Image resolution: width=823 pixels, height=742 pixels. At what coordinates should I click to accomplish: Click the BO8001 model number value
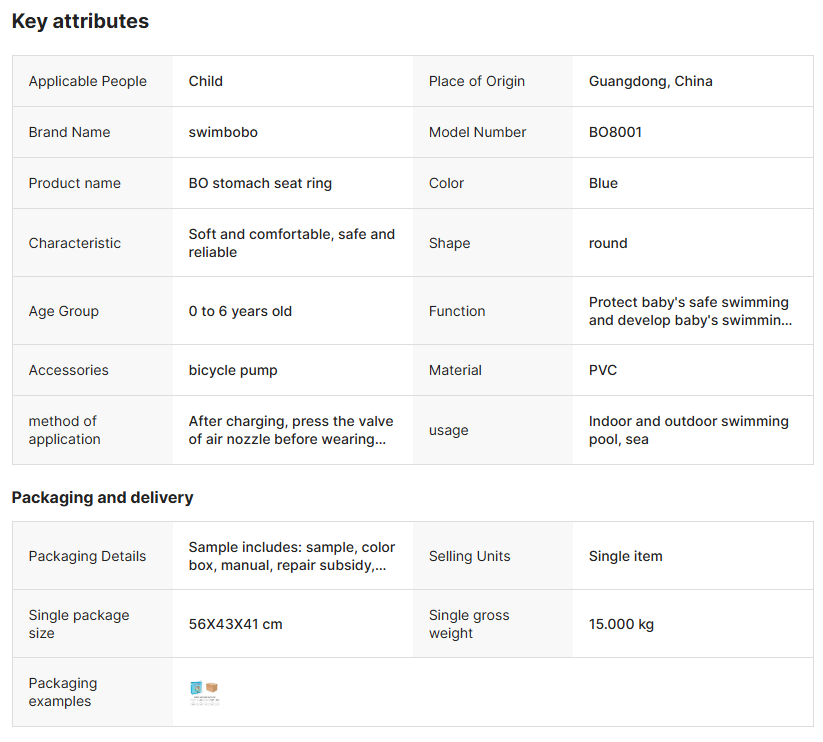point(615,132)
